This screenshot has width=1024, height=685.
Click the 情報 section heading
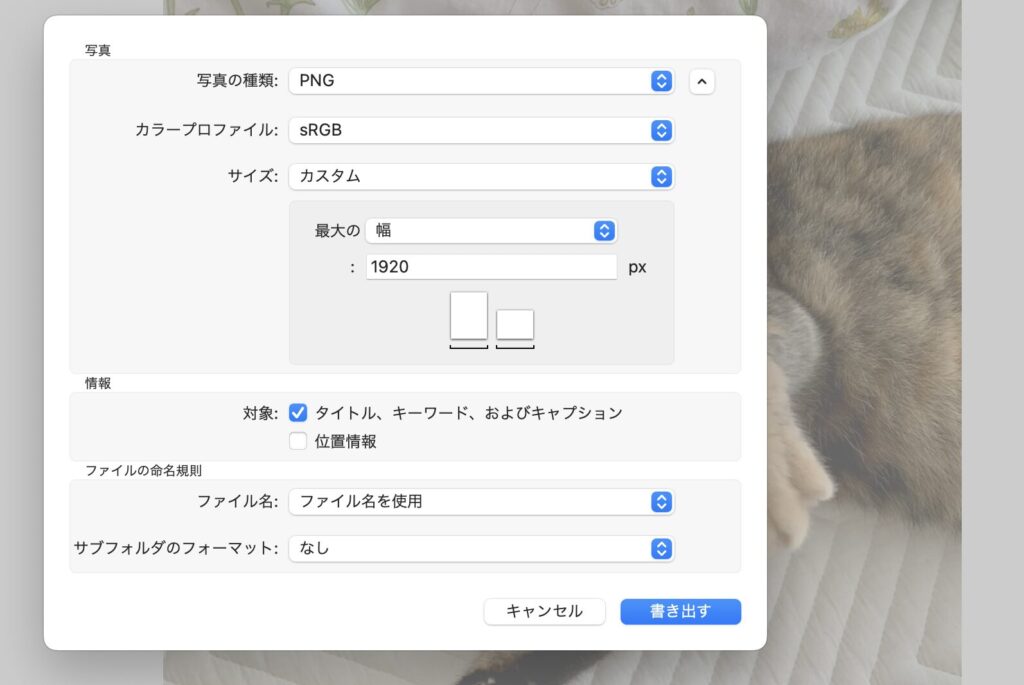pos(98,383)
